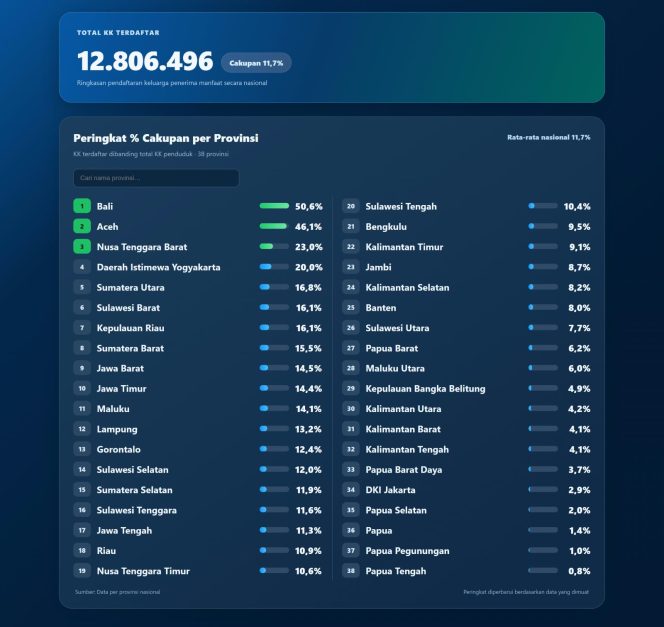Click the 13,2% value for Lampung
664x627 pixels.
pos(308,429)
